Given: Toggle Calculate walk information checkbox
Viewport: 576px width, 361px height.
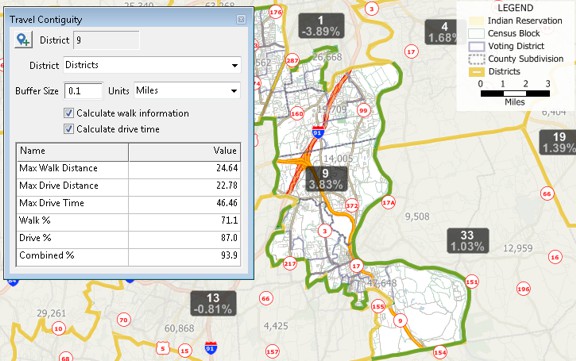Looking at the screenshot, I should (x=69, y=113).
